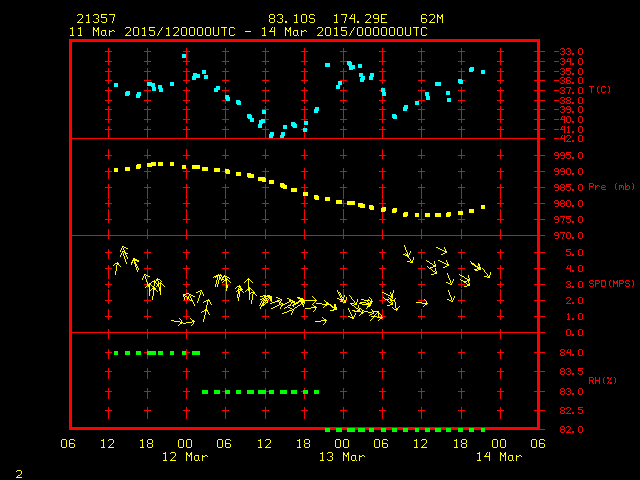The width and height of the screenshot is (640, 480).
Task: Click the "82.5" humidity tick value
Action: [571, 411]
